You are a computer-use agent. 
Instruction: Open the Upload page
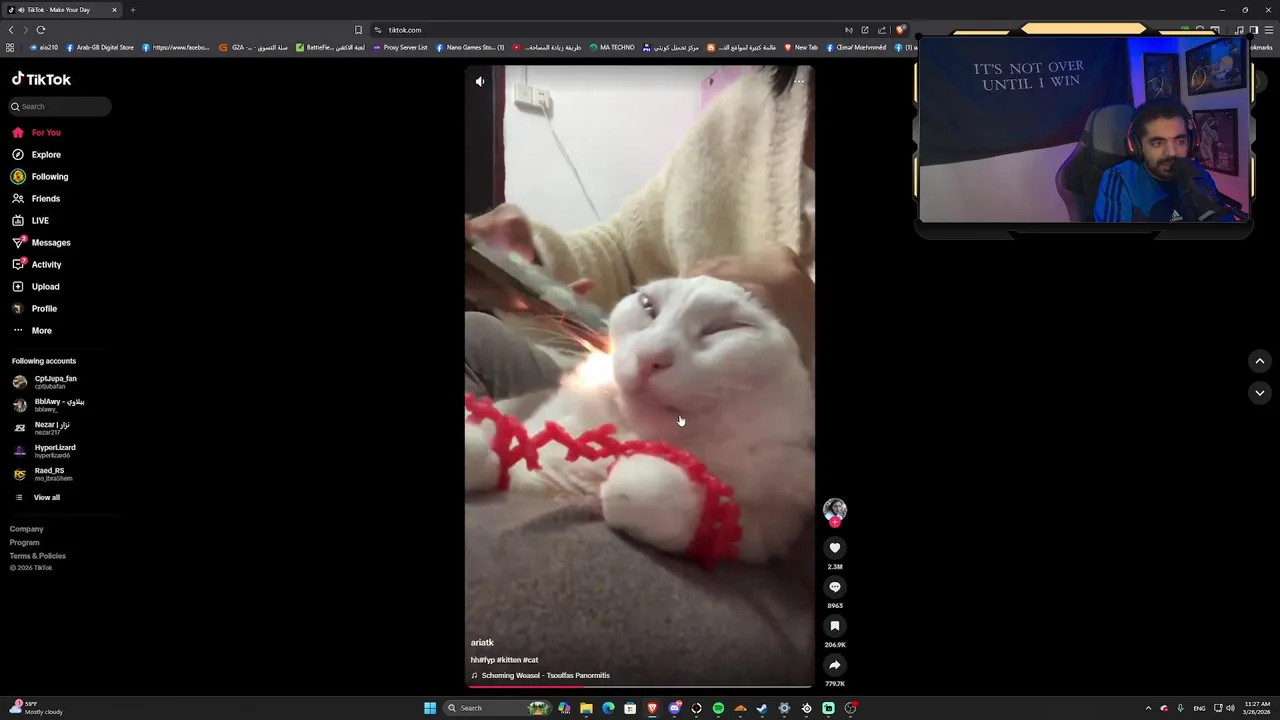[x=36, y=286]
